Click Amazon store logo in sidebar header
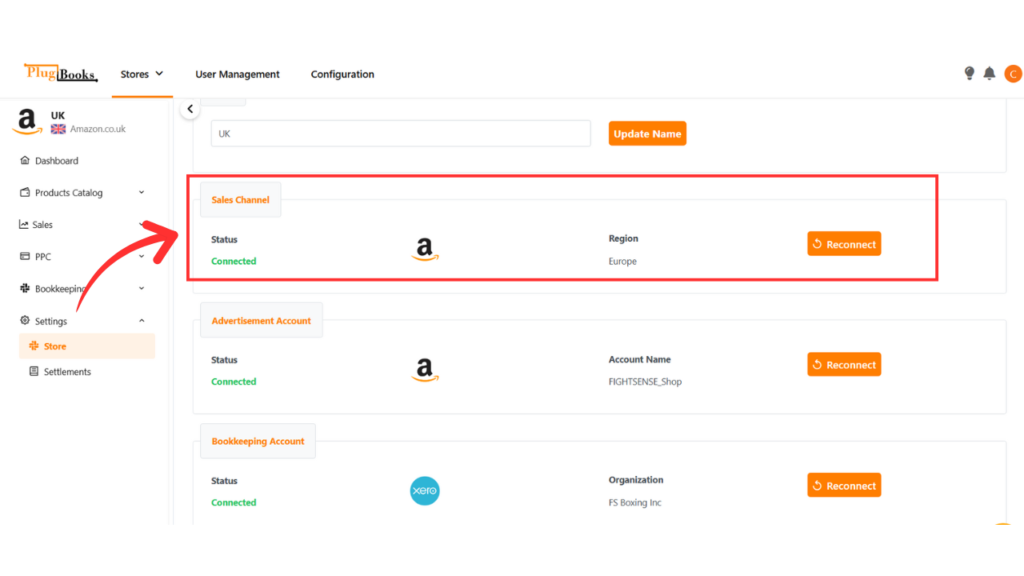 [27, 121]
